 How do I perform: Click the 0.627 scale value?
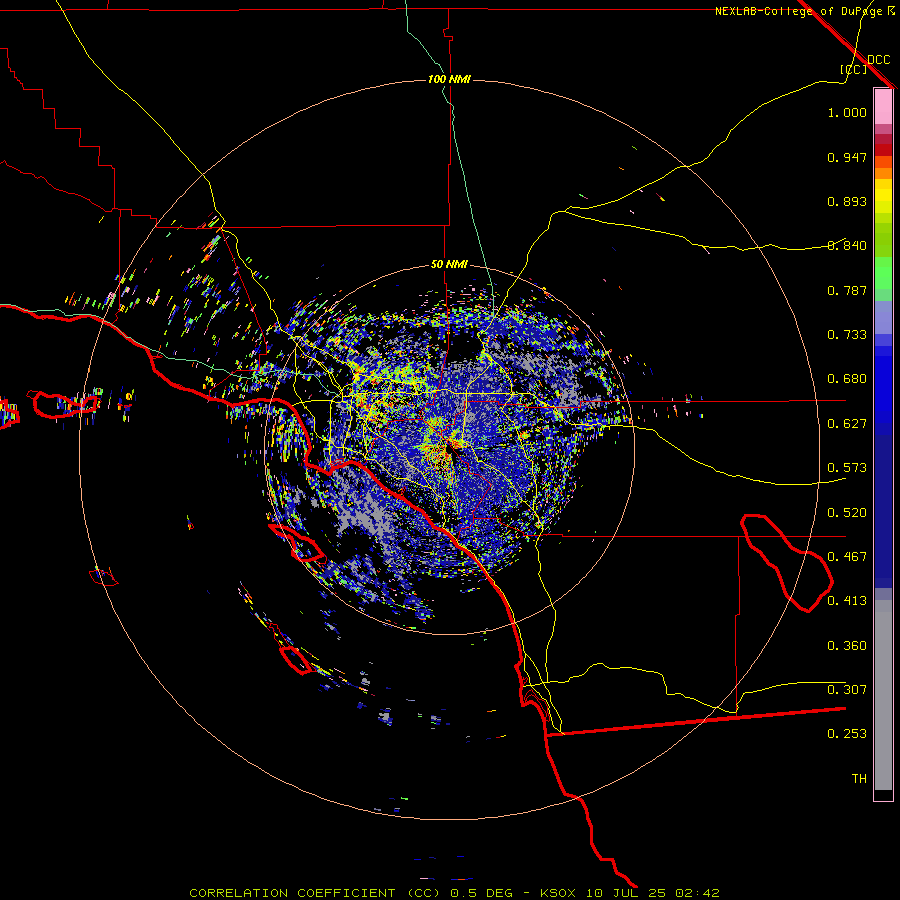[x=847, y=424]
